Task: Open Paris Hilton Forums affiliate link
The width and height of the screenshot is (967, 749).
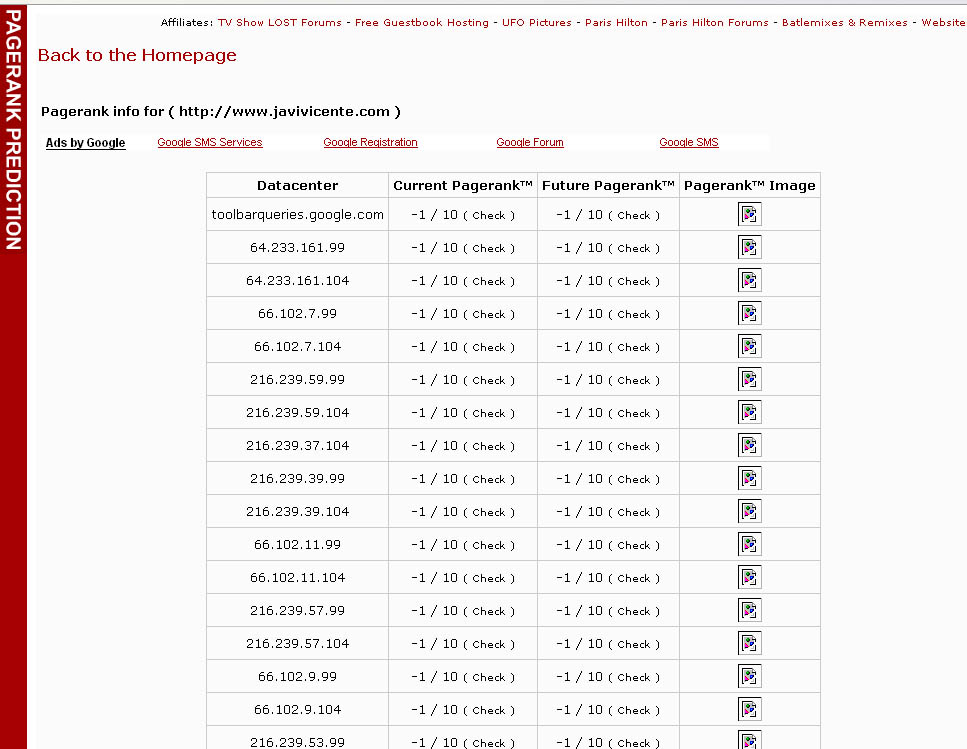Action: (x=715, y=22)
